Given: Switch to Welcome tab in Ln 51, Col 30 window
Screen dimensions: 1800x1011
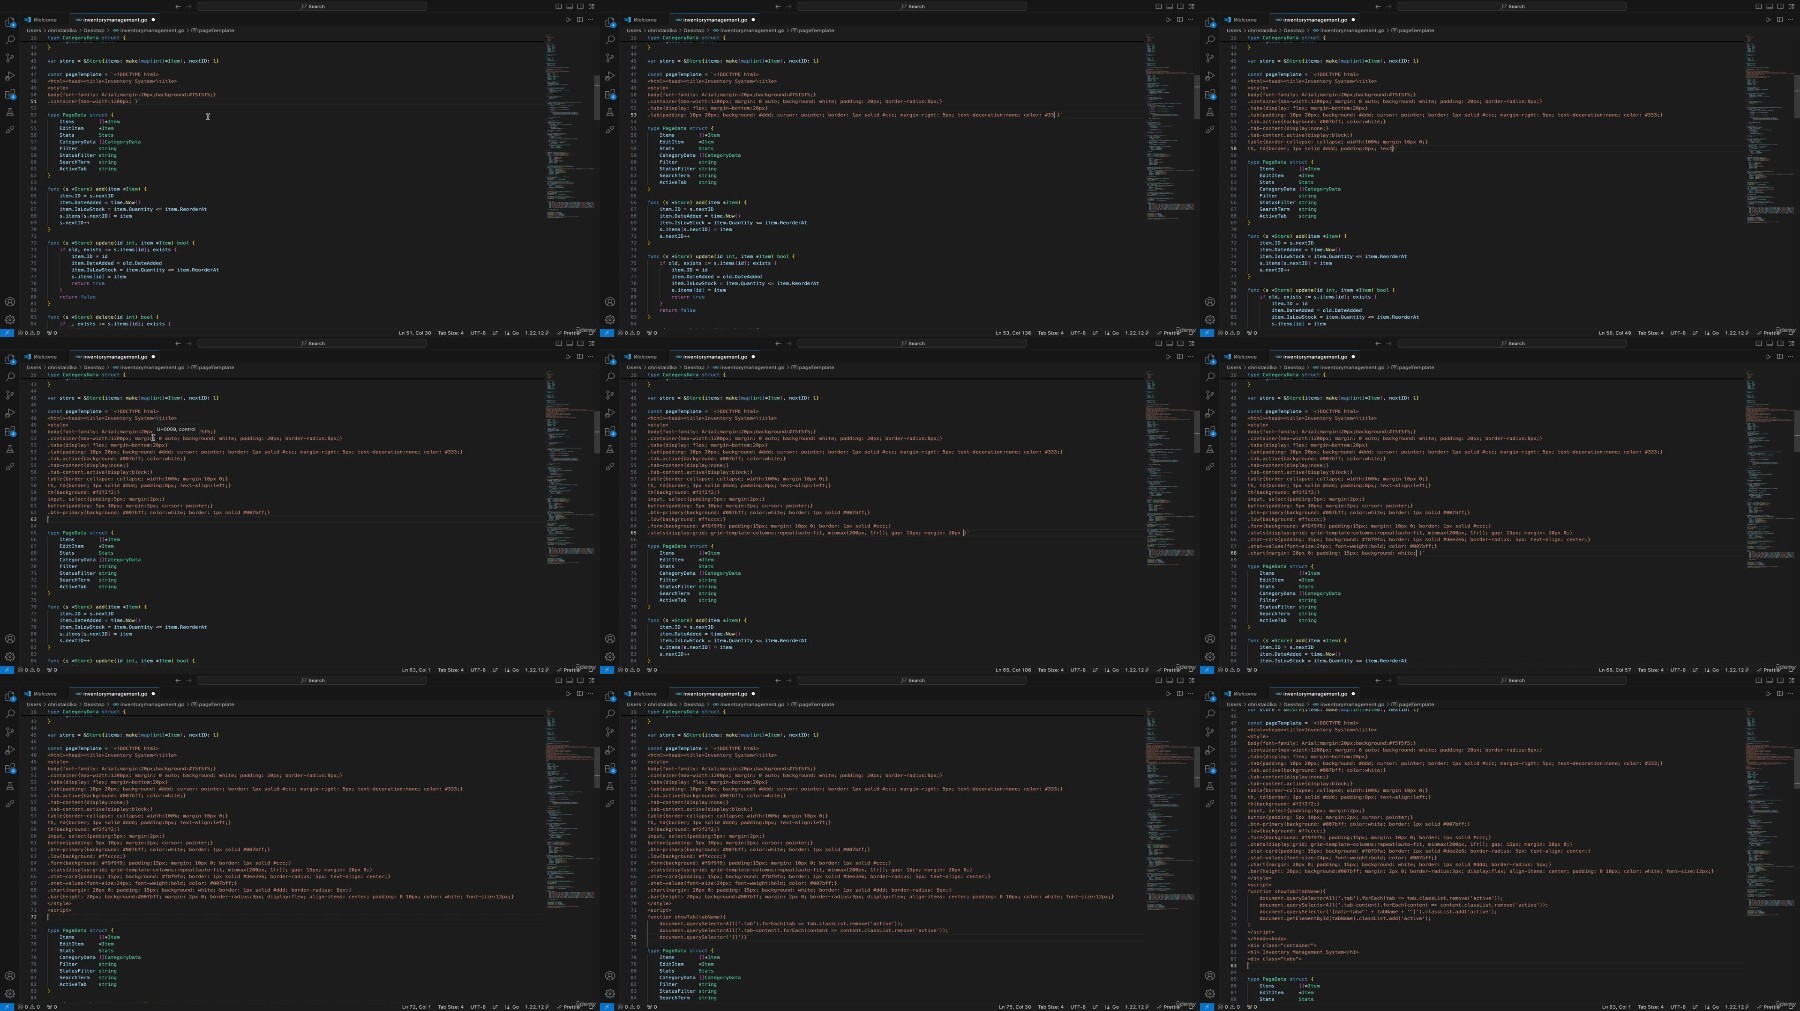Looking at the screenshot, I should pyautogui.click(x=42, y=19).
